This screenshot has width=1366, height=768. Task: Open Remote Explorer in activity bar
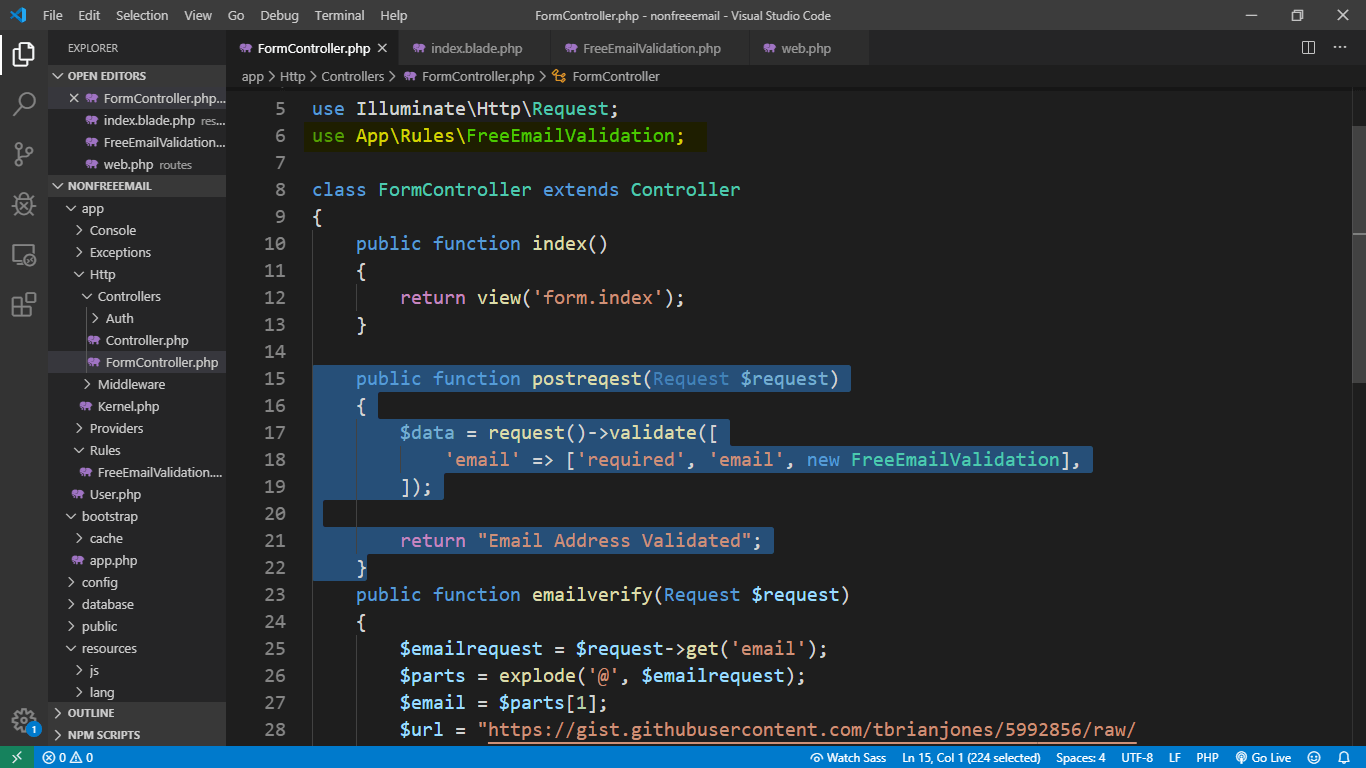[x=24, y=256]
